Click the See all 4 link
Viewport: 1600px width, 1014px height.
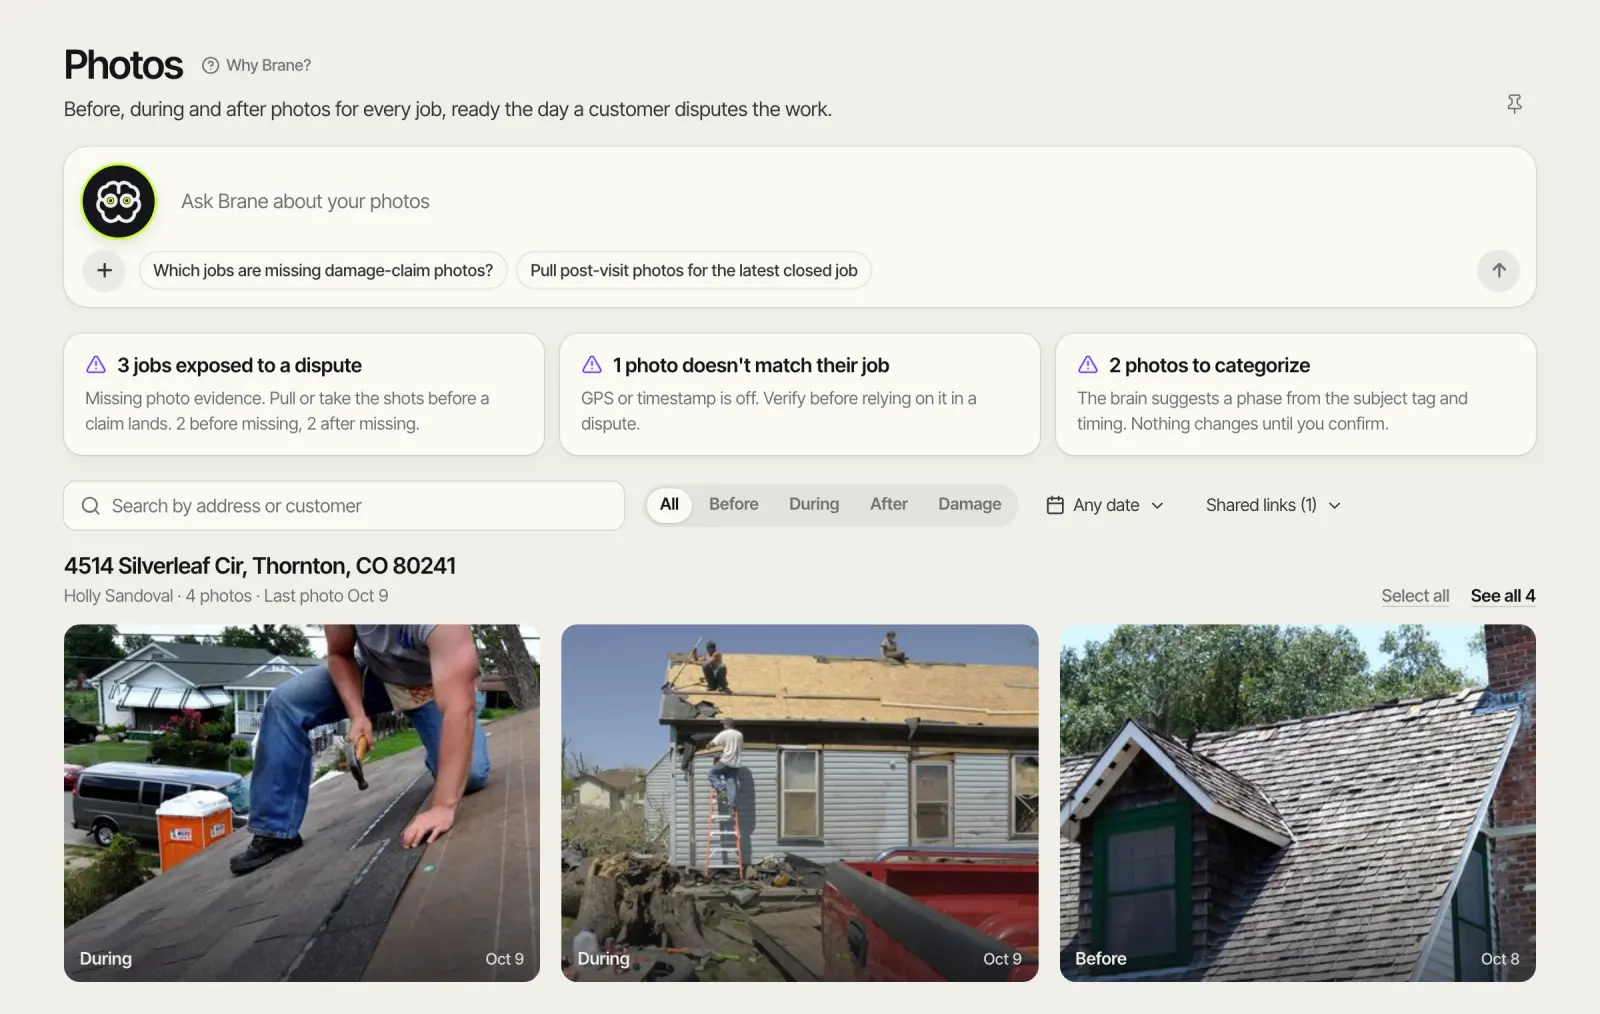pyautogui.click(x=1503, y=595)
